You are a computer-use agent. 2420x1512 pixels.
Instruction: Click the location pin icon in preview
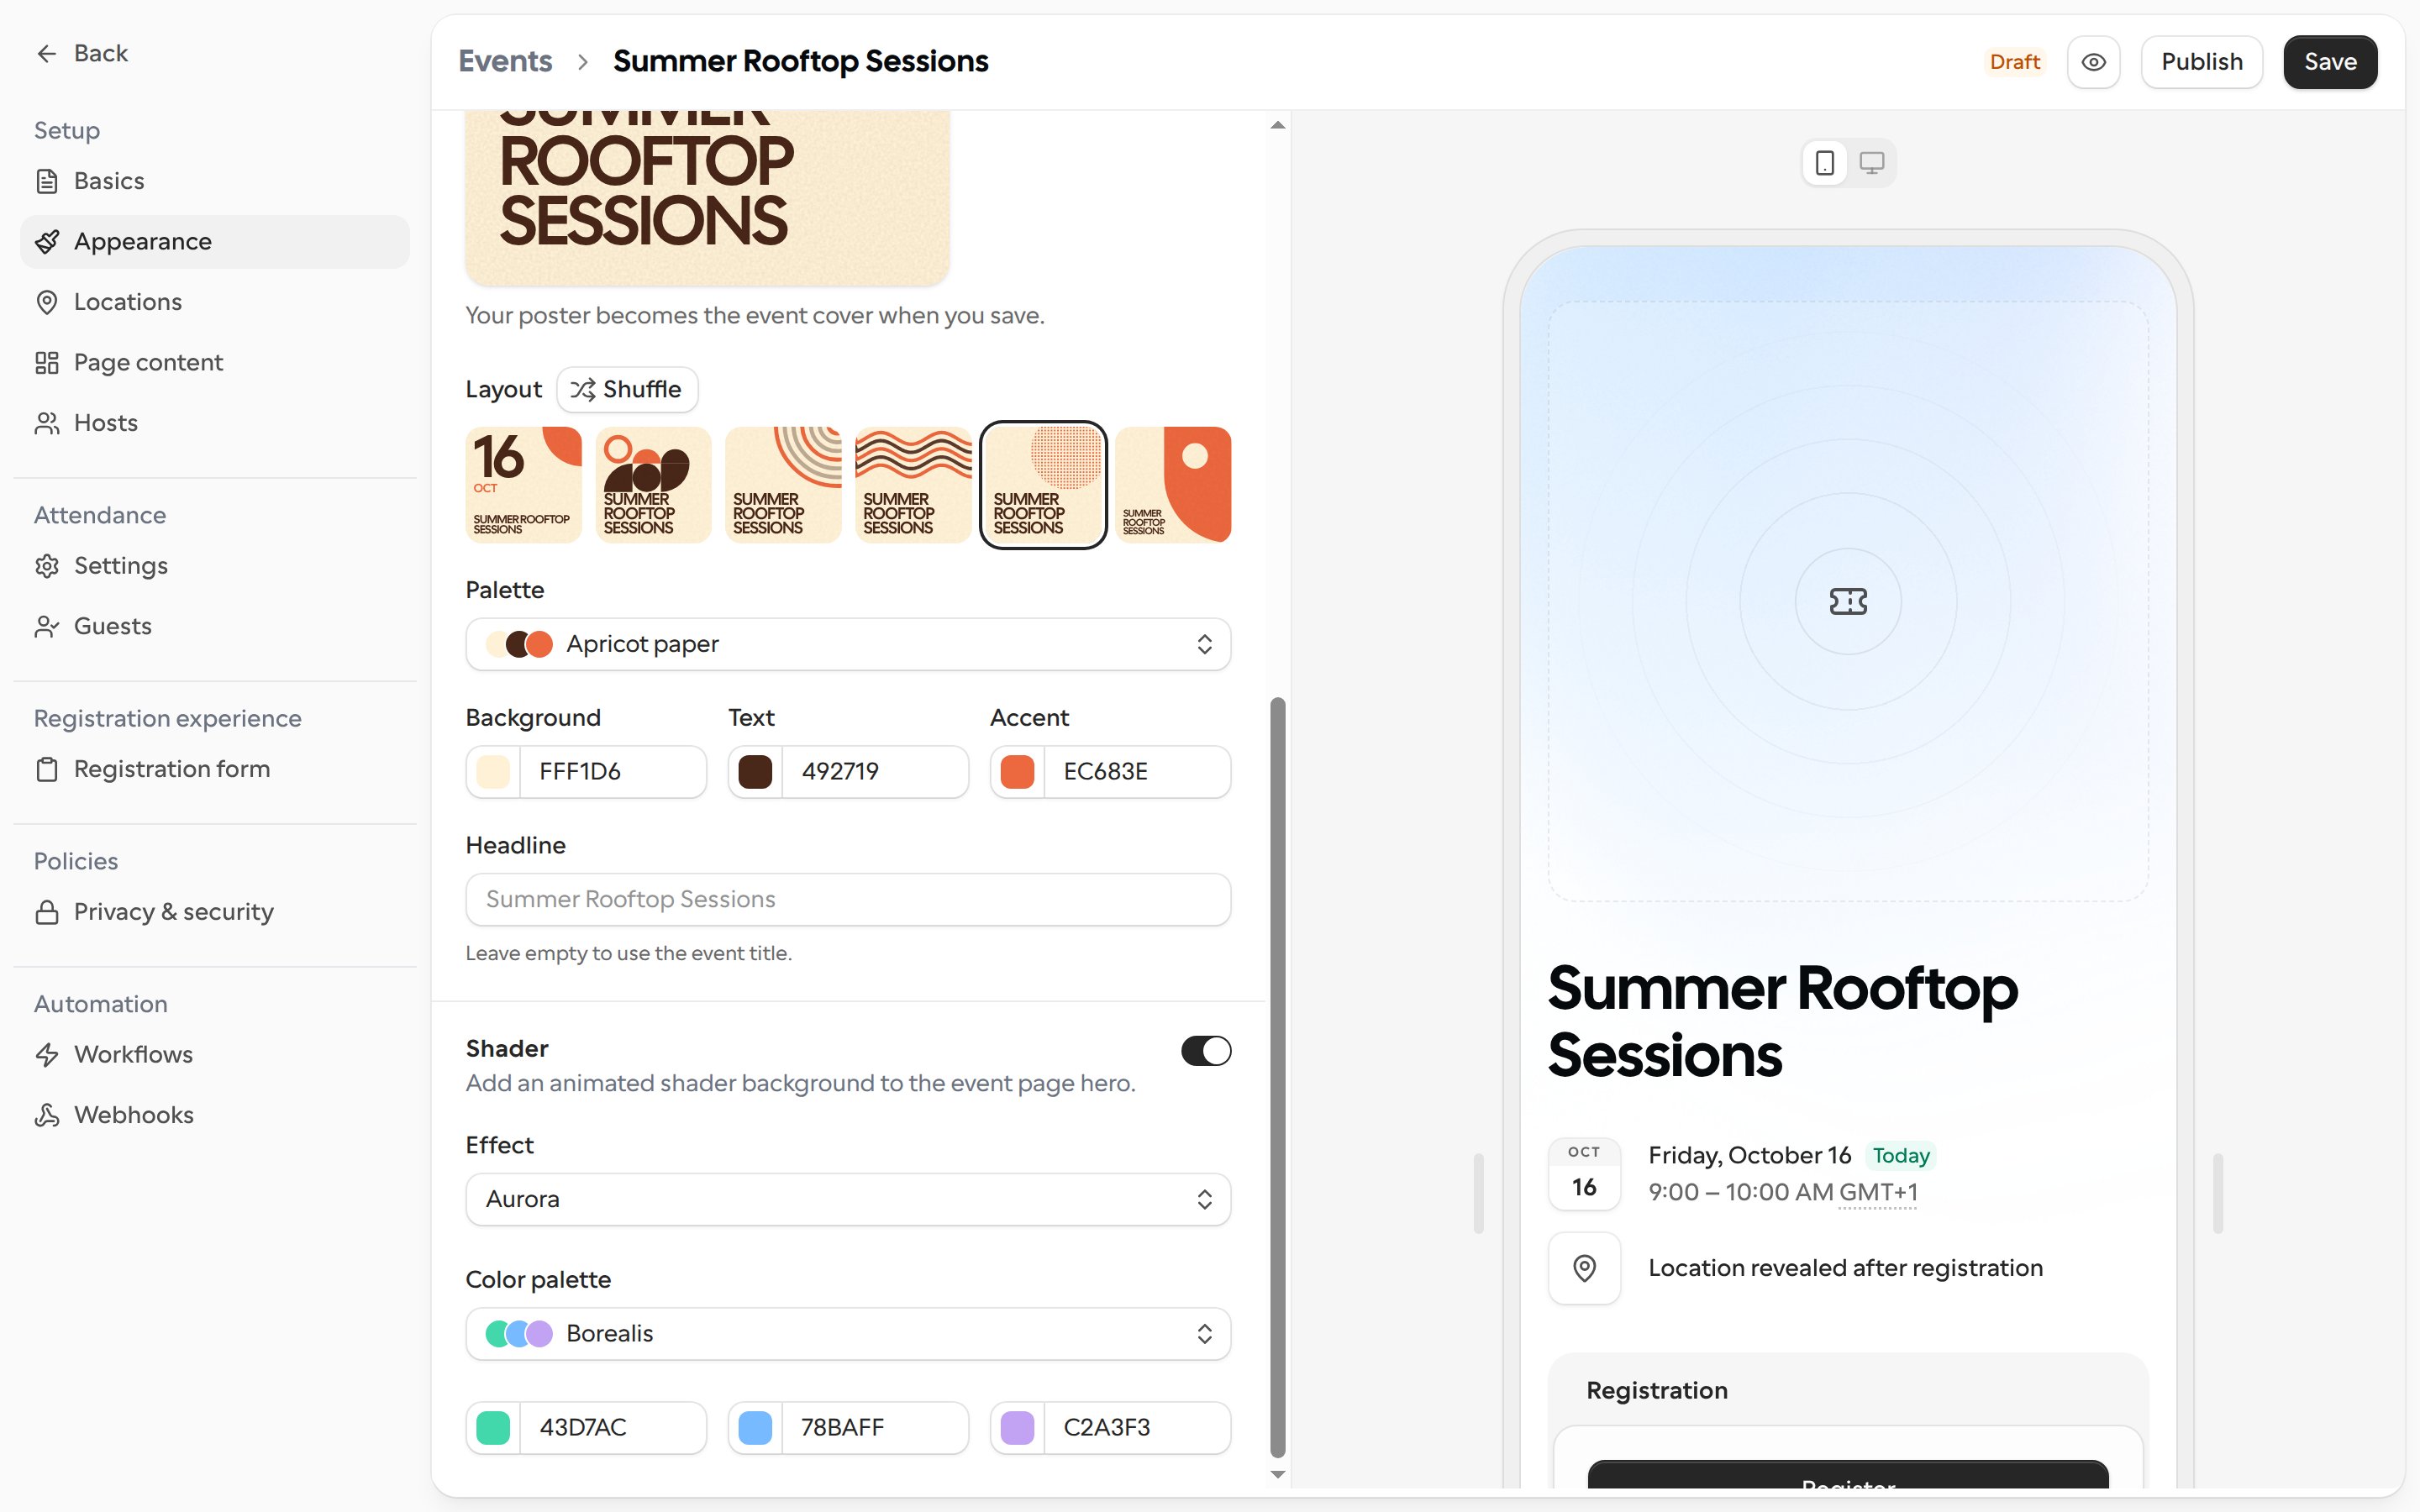pos(1584,1268)
